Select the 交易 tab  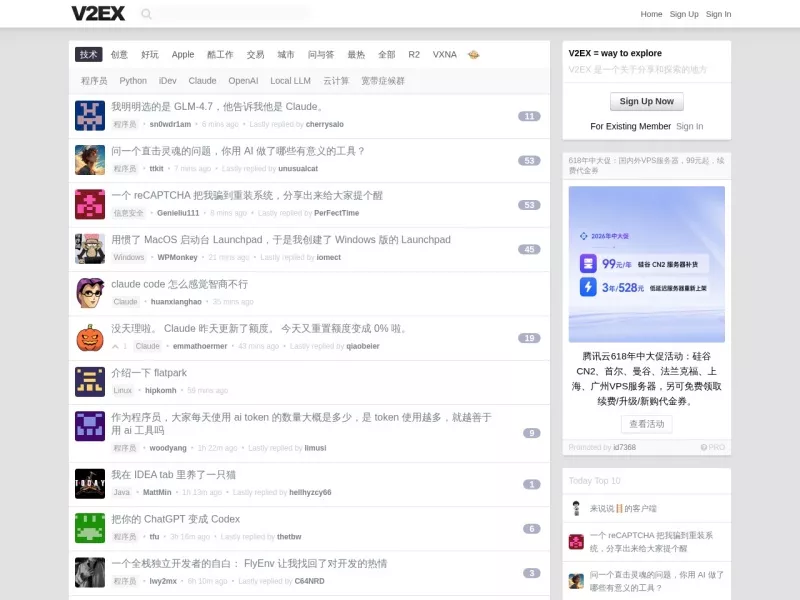255,55
